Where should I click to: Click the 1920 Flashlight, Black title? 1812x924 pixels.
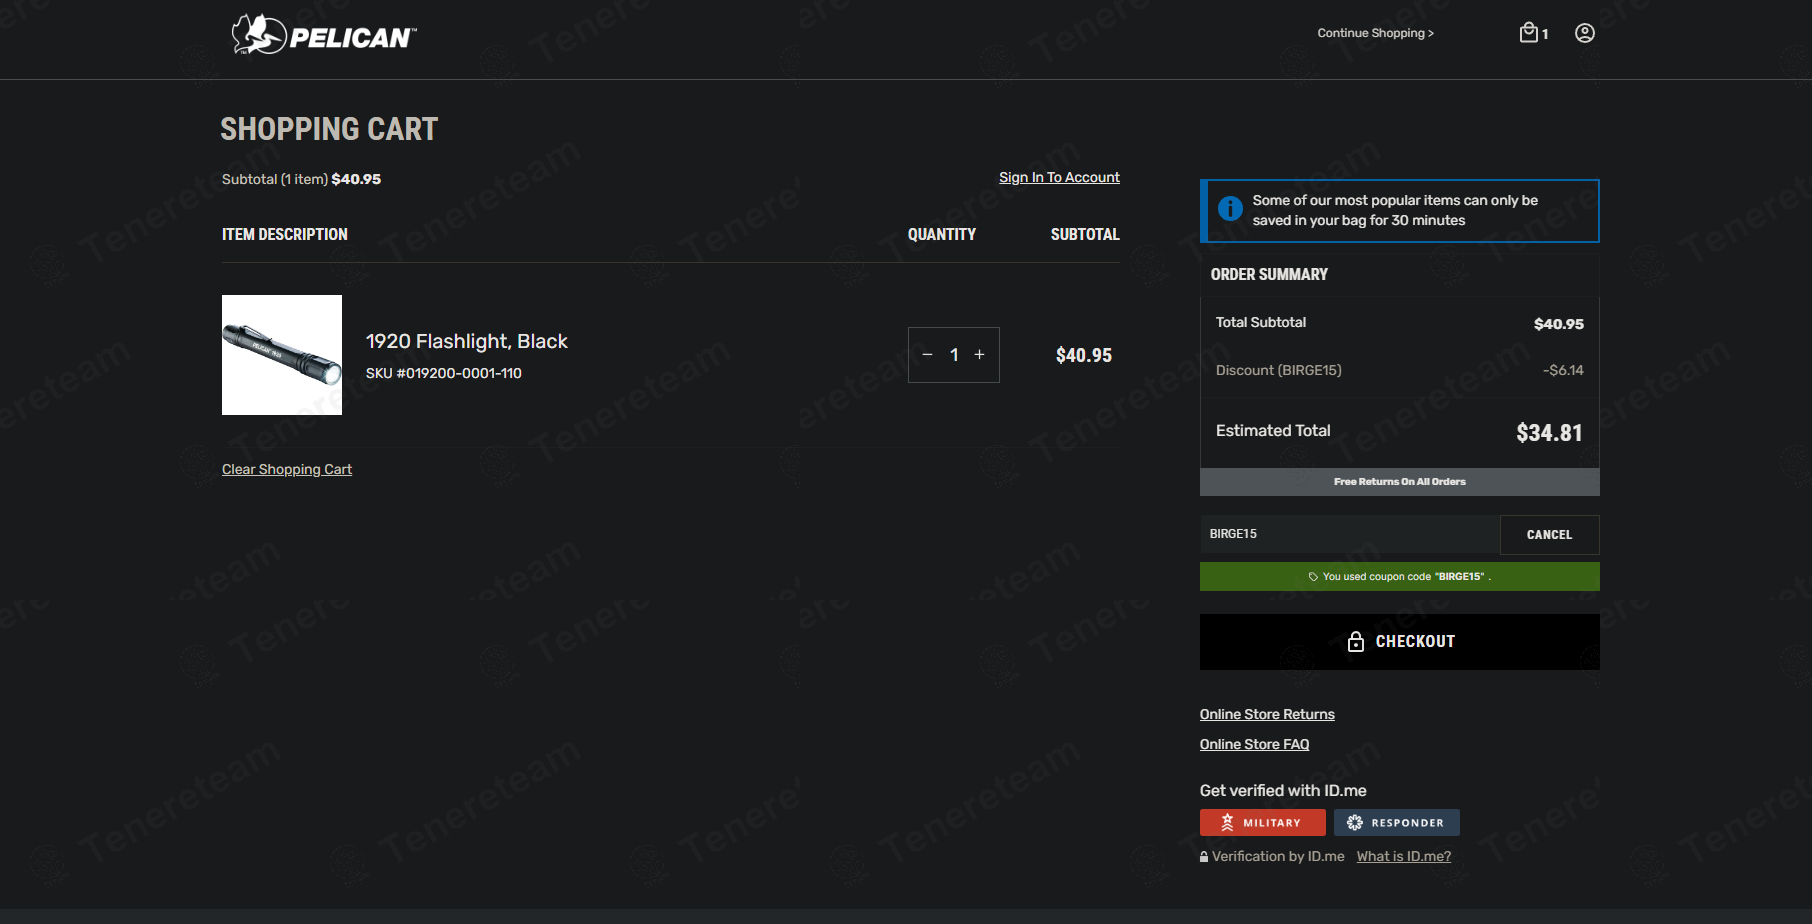[466, 342]
